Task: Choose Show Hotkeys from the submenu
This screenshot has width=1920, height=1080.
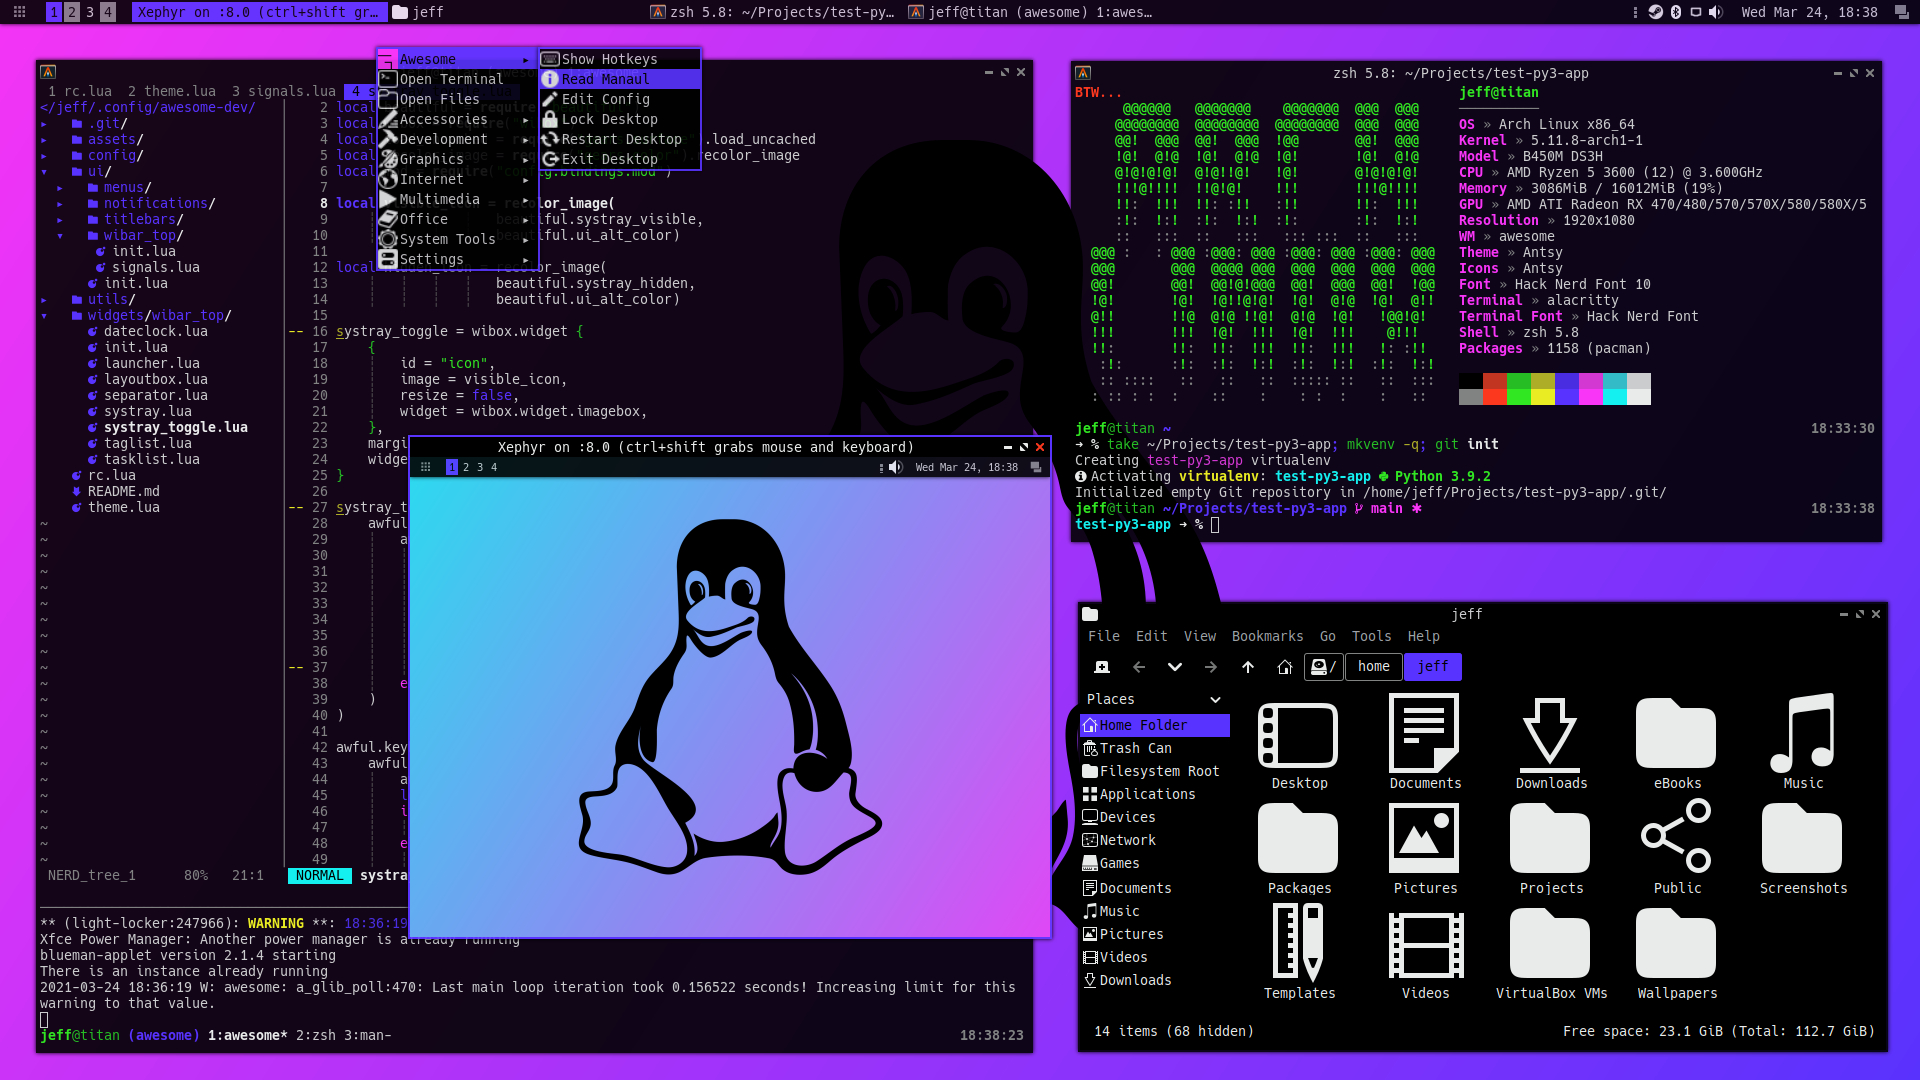Action: click(620, 59)
